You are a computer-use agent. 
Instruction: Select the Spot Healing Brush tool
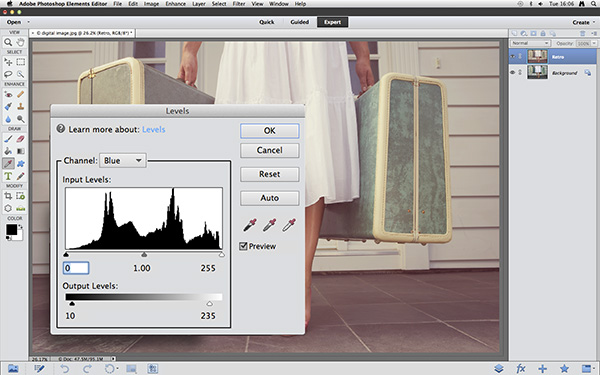pos(21,94)
